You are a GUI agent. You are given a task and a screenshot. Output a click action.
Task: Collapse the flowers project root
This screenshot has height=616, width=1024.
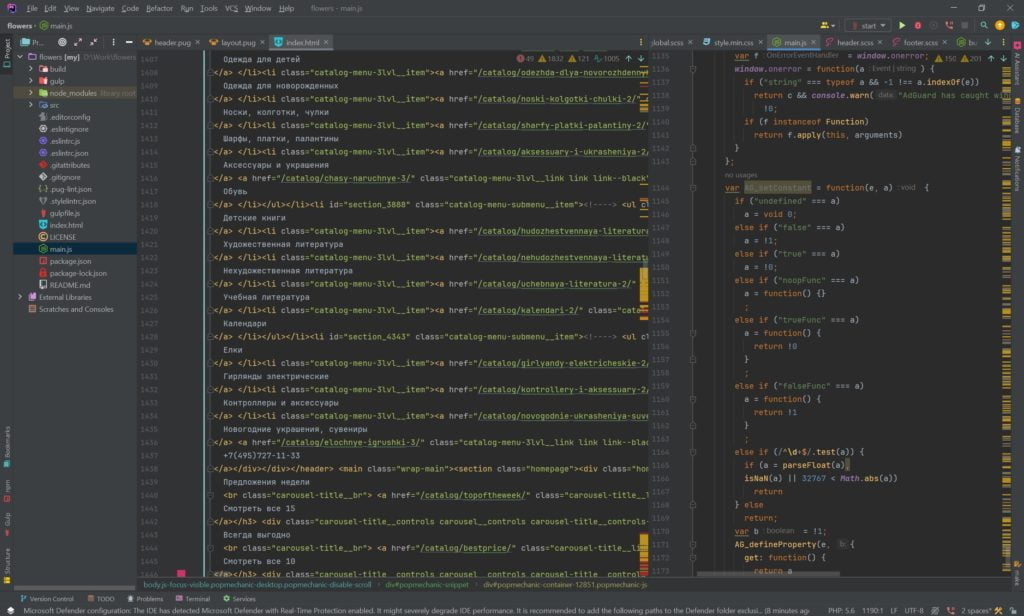point(20,57)
